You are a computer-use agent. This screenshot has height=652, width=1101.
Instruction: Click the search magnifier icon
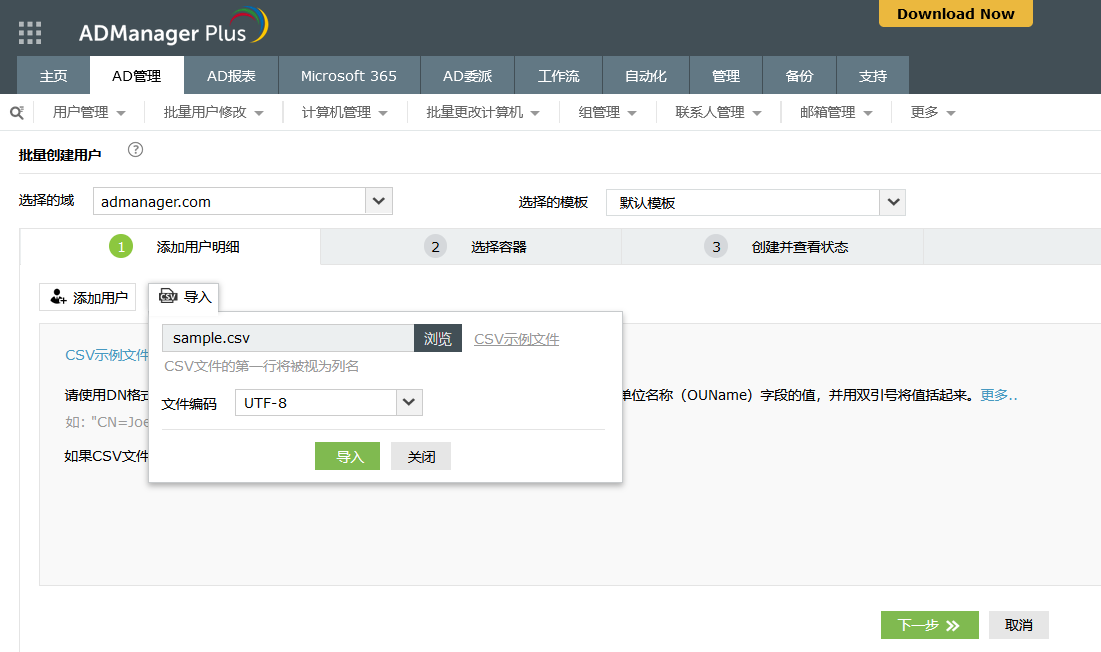[x=16, y=112]
